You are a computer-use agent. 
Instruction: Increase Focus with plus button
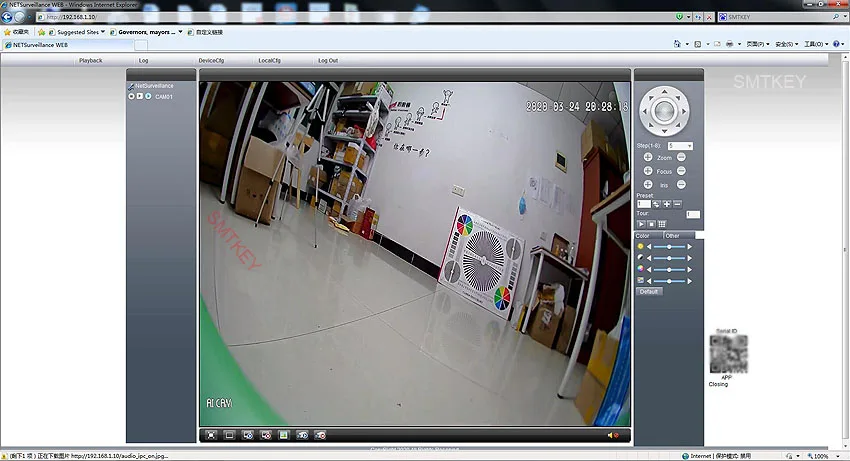(648, 171)
